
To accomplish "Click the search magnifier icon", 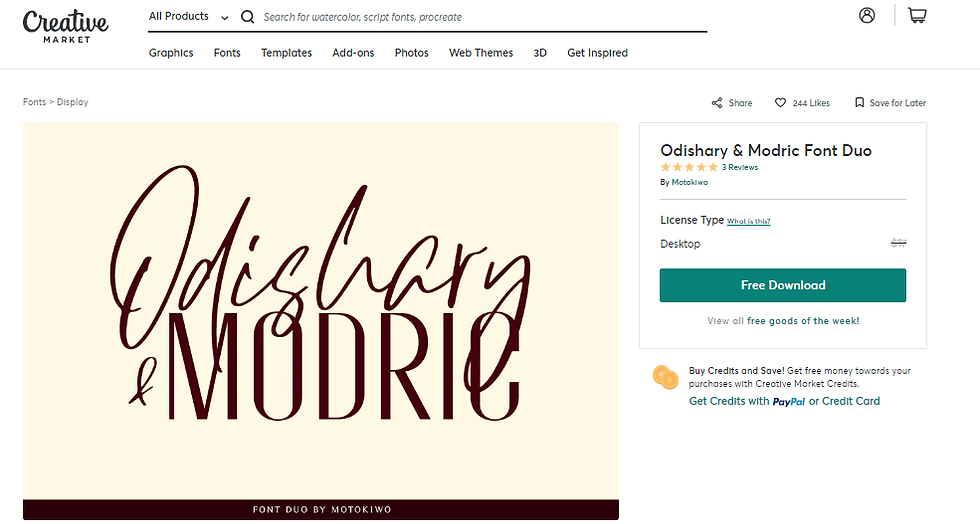I will tap(248, 17).
